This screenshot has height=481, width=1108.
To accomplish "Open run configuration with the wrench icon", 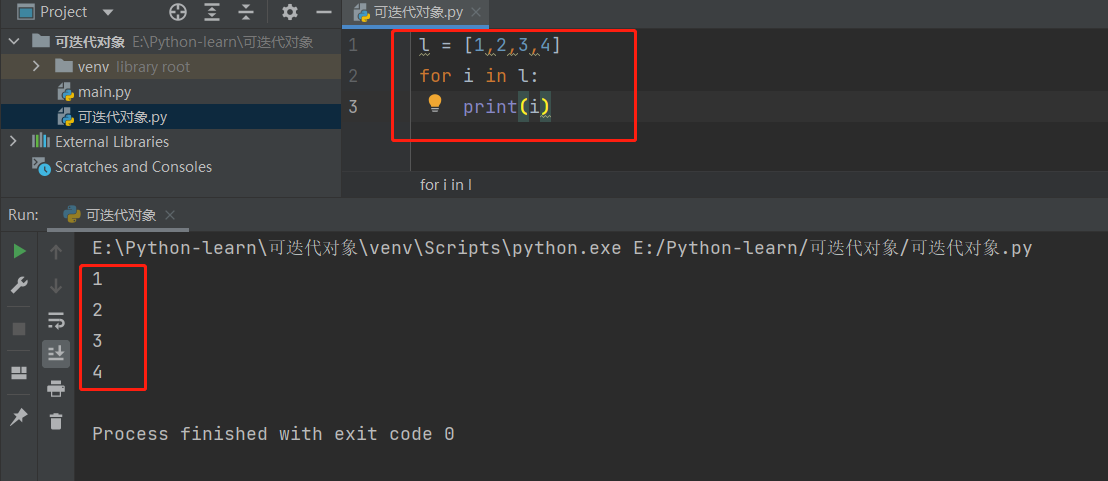I will (x=19, y=286).
